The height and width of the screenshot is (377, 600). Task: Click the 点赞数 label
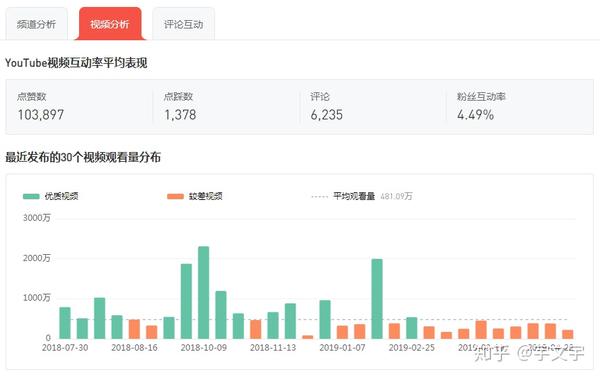(x=32, y=96)
